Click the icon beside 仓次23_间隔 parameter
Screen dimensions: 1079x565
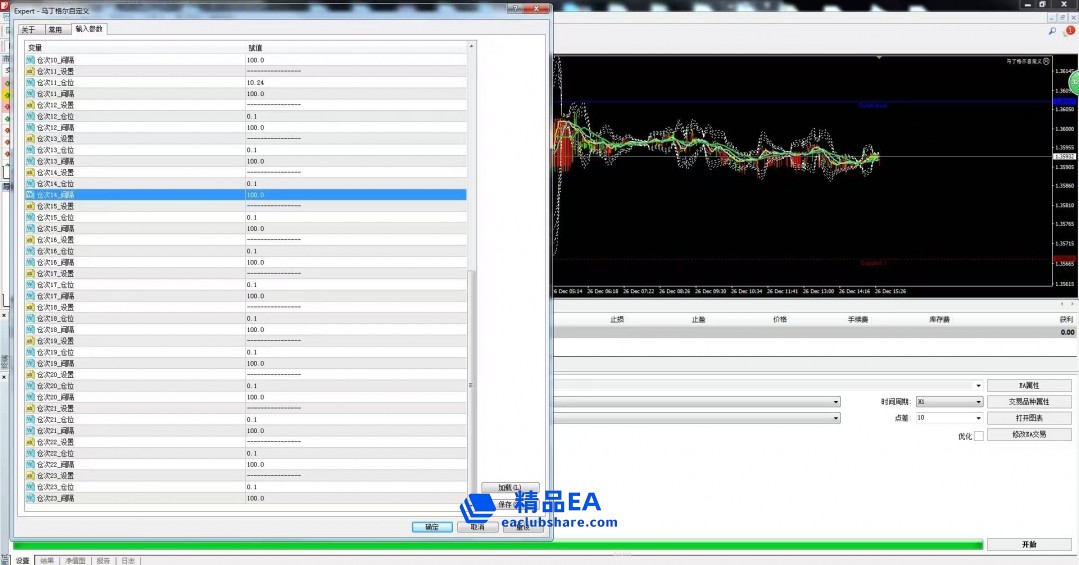pos(30,498)
